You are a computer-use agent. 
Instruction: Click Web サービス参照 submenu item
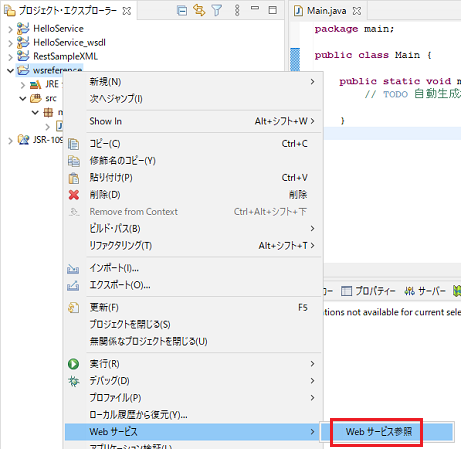pos(387,432)
